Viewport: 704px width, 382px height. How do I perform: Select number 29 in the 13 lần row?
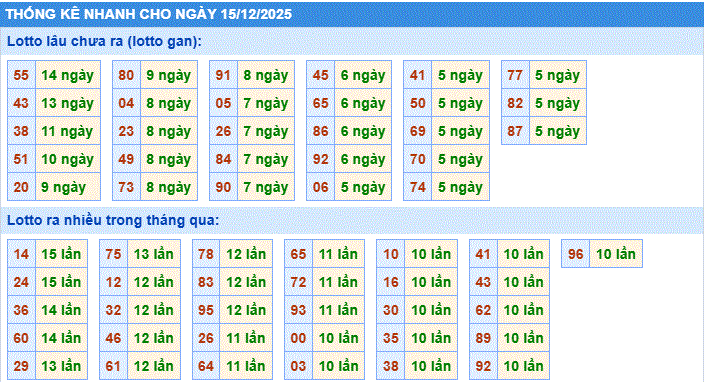pos(21,366)
